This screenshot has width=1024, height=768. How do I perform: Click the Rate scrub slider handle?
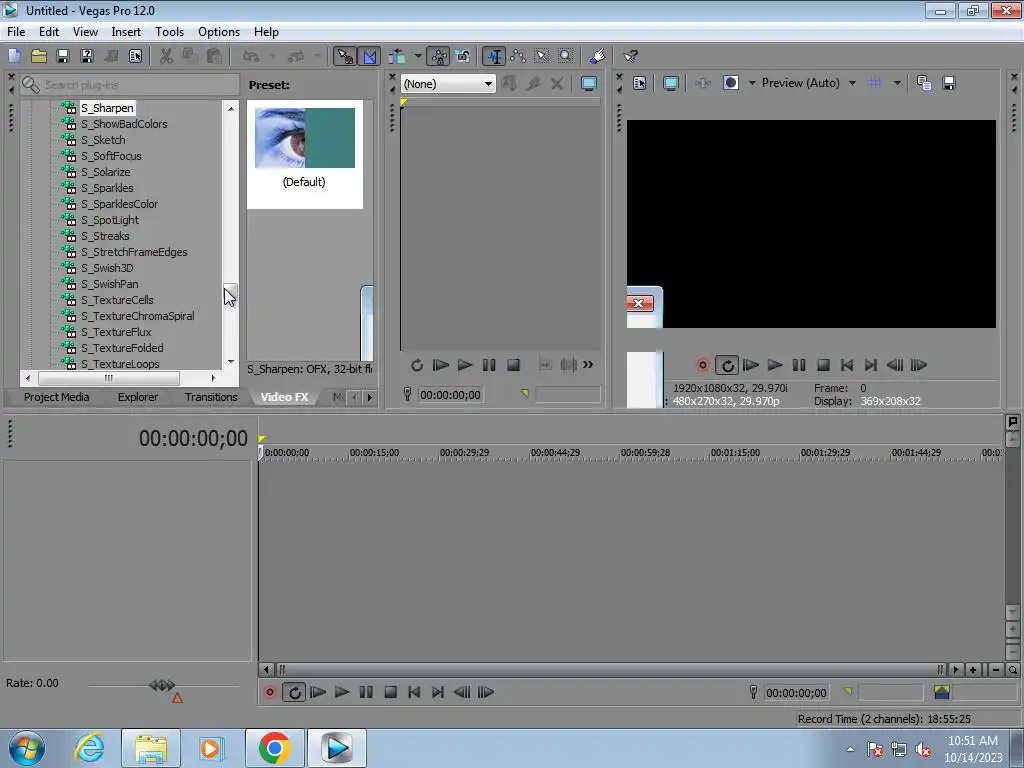162,684
